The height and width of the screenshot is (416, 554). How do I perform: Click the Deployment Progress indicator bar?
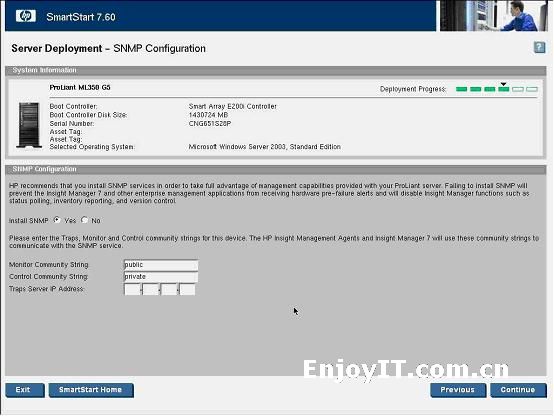point(497,89)
